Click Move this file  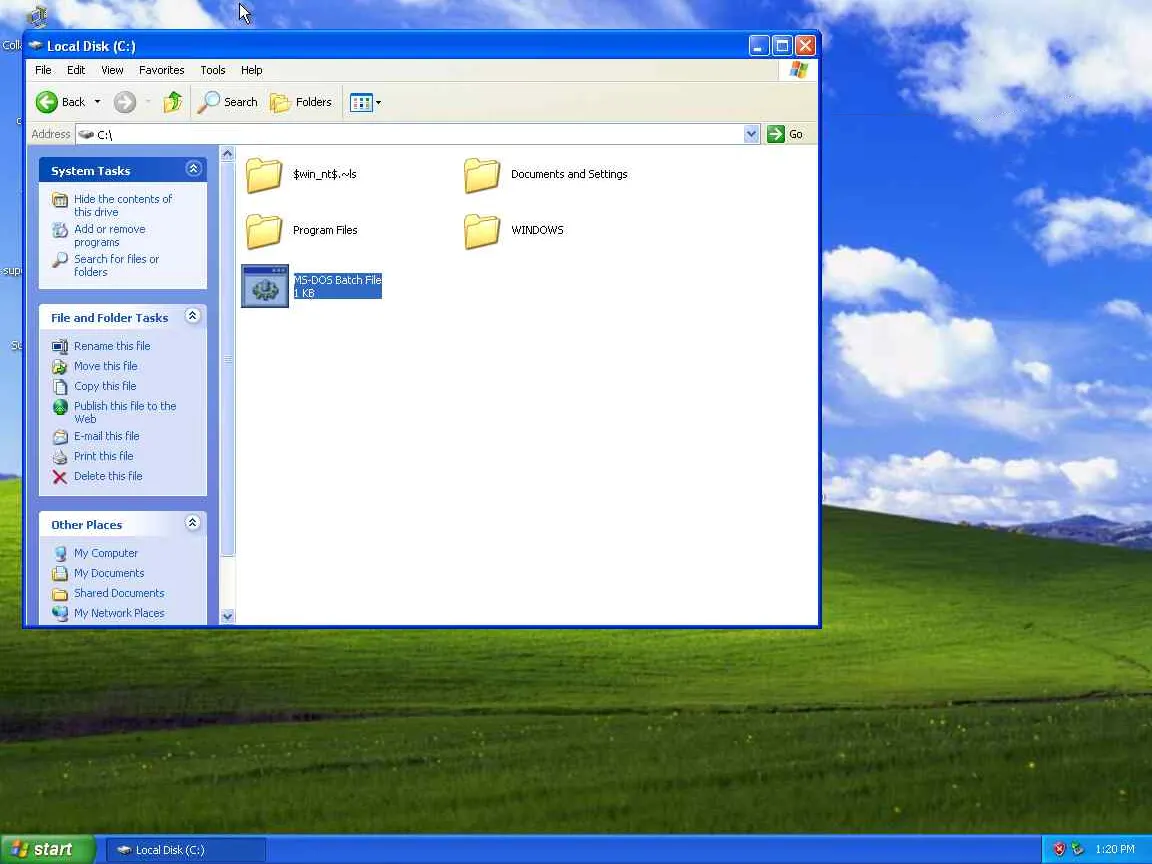pyautogui.click(x=105, y=366)
